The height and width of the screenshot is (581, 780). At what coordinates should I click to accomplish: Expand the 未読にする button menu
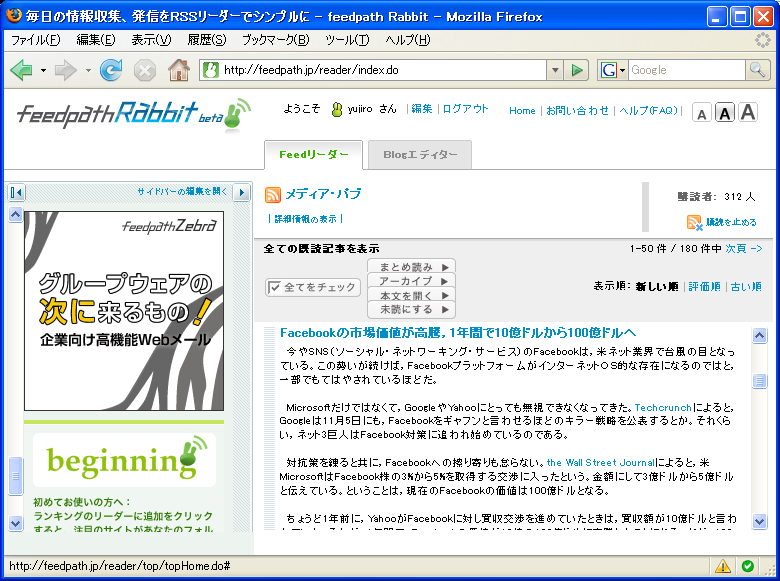[411, 309]
